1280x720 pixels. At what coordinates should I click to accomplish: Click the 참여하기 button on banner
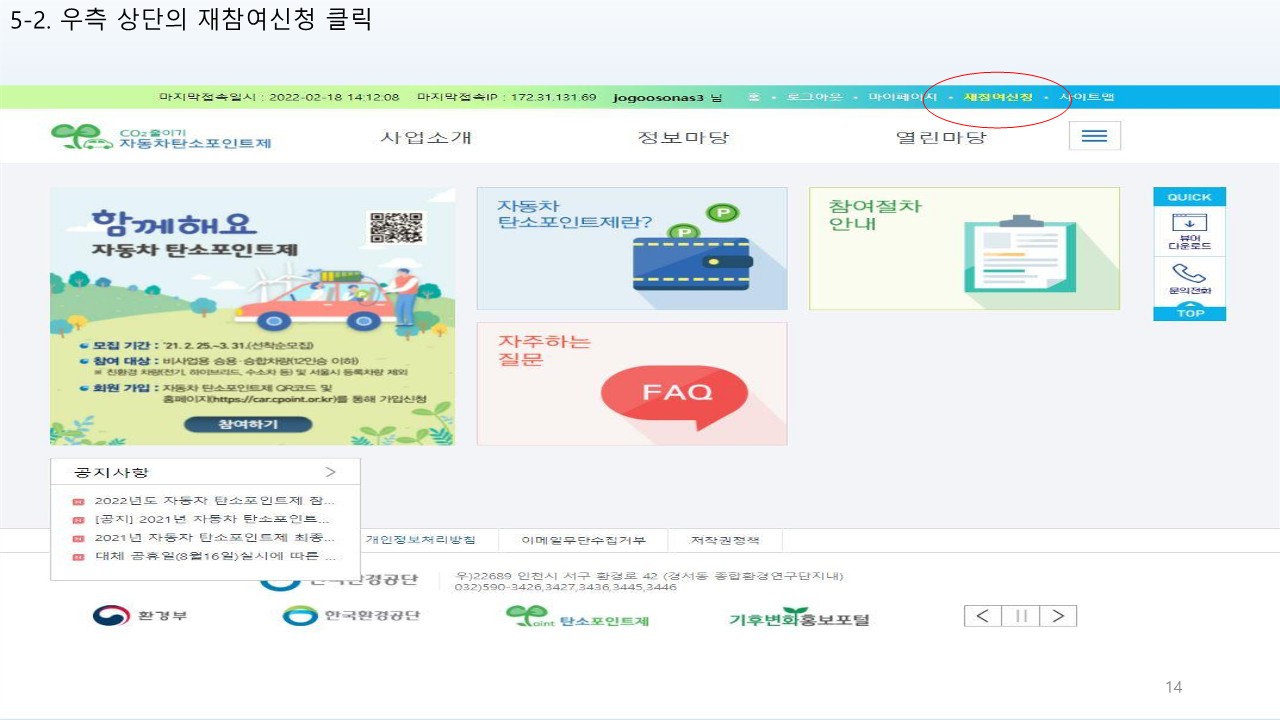point(248,424)
